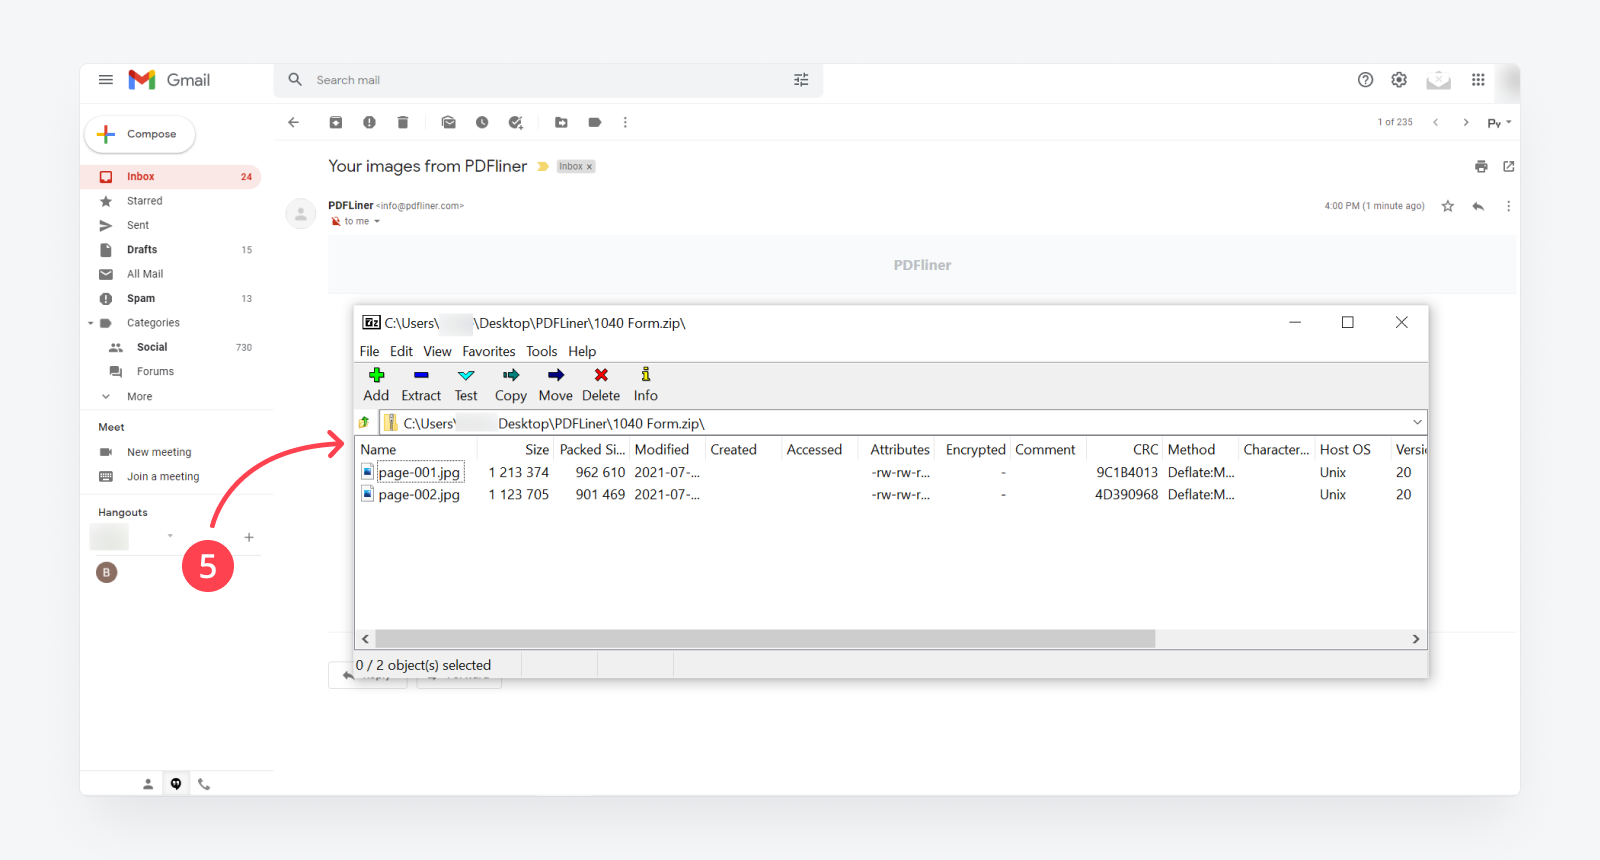1600x860 pixels.
Task: Select file page-001.jpg
Action: 419,472
